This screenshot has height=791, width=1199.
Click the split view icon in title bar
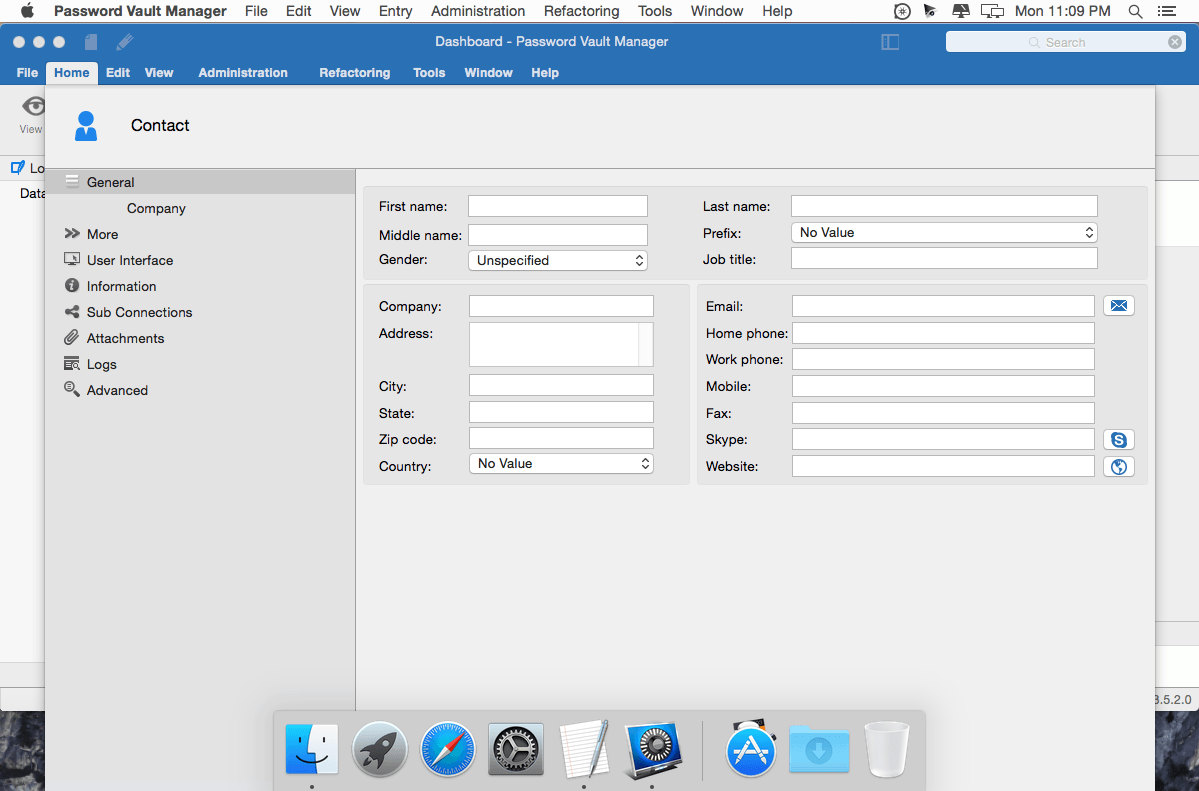[890, 42]
